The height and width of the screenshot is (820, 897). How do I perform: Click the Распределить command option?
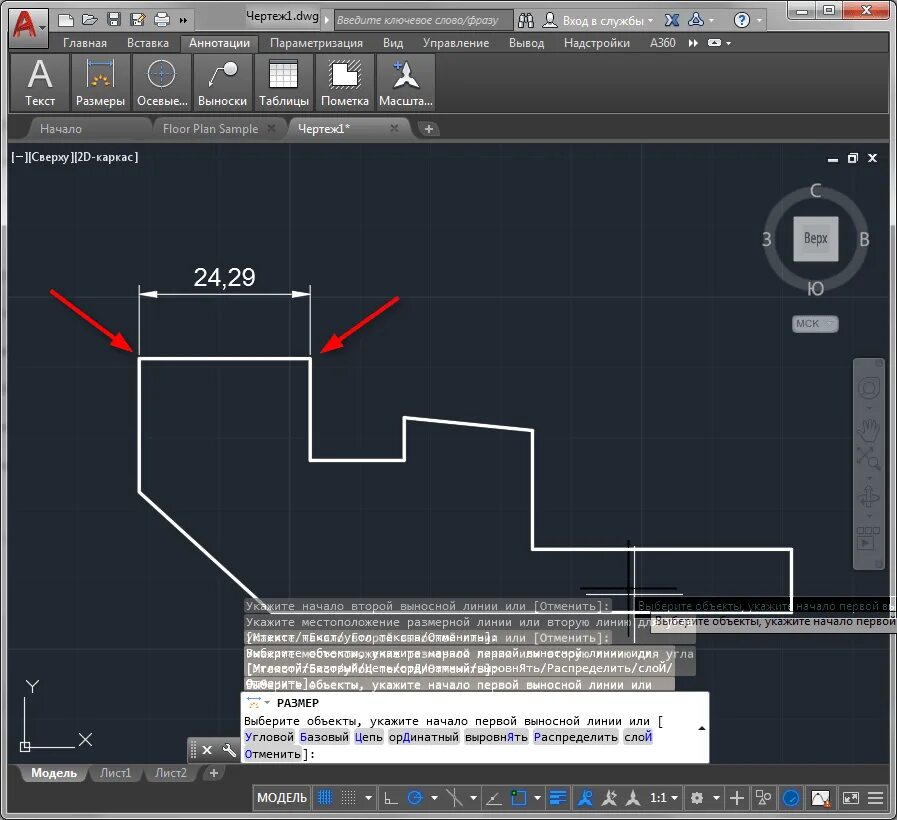point(575,737)
